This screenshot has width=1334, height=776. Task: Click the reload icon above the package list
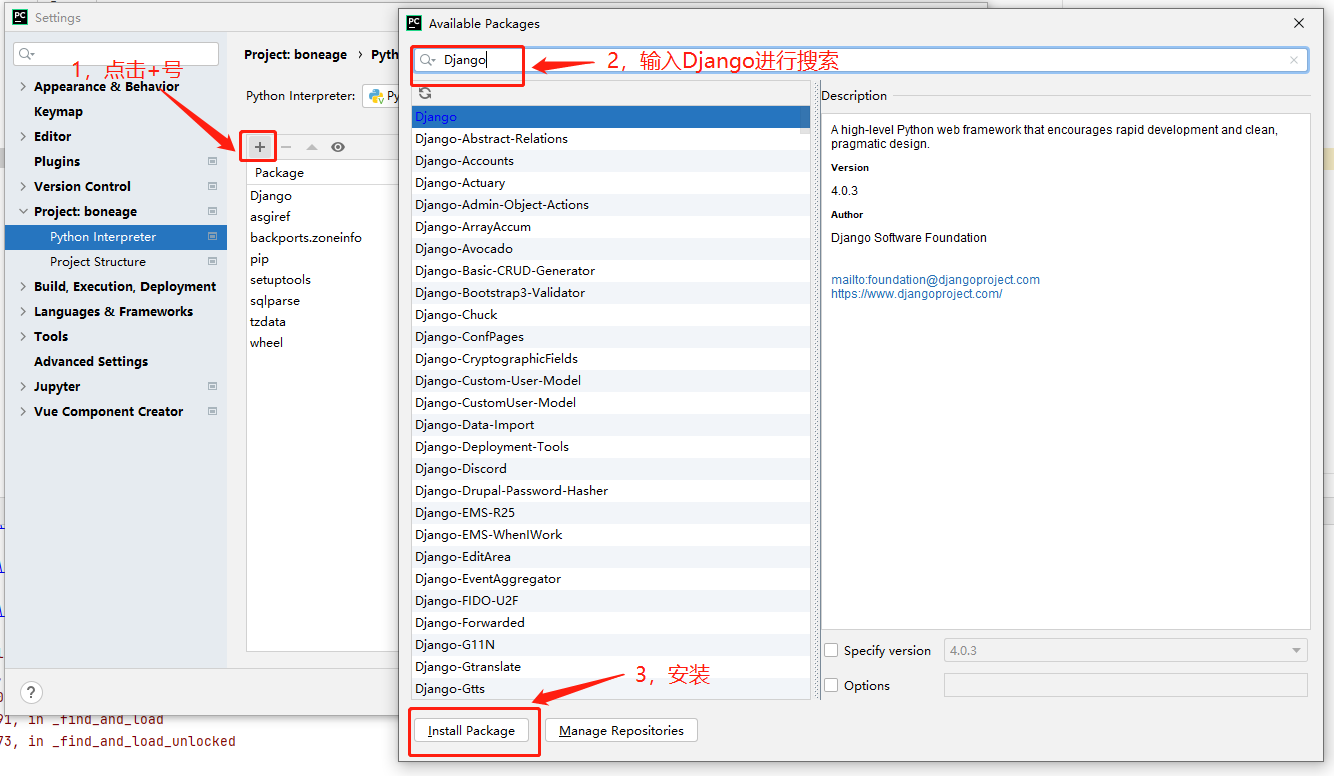point(425,92)
